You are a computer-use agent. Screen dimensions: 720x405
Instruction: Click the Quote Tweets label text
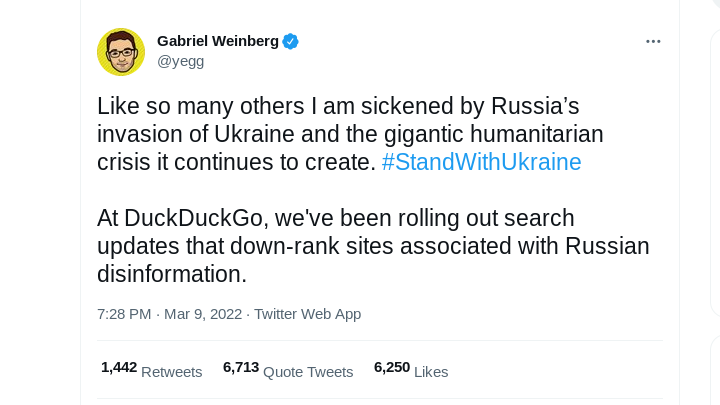pos(308,372)
